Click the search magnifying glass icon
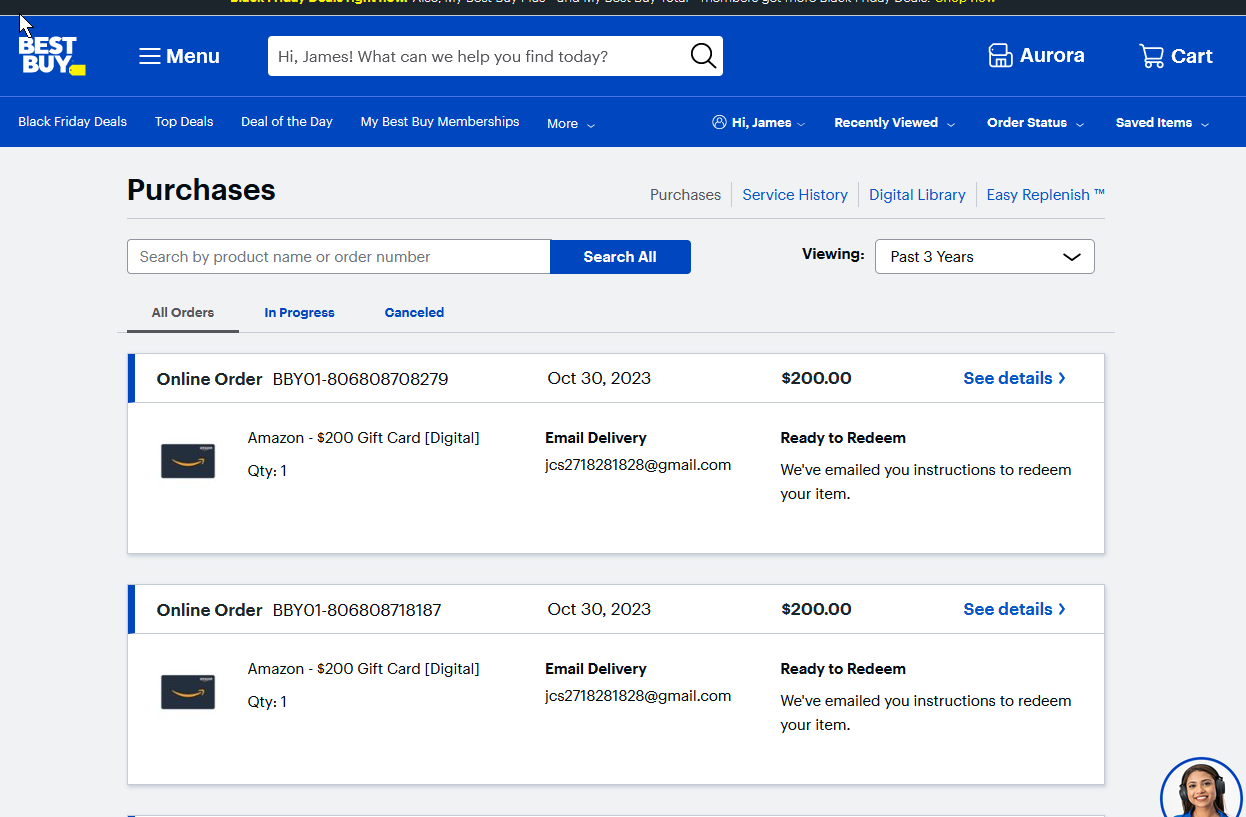This screenshot has height=817, width=1246. click(703, 56)
